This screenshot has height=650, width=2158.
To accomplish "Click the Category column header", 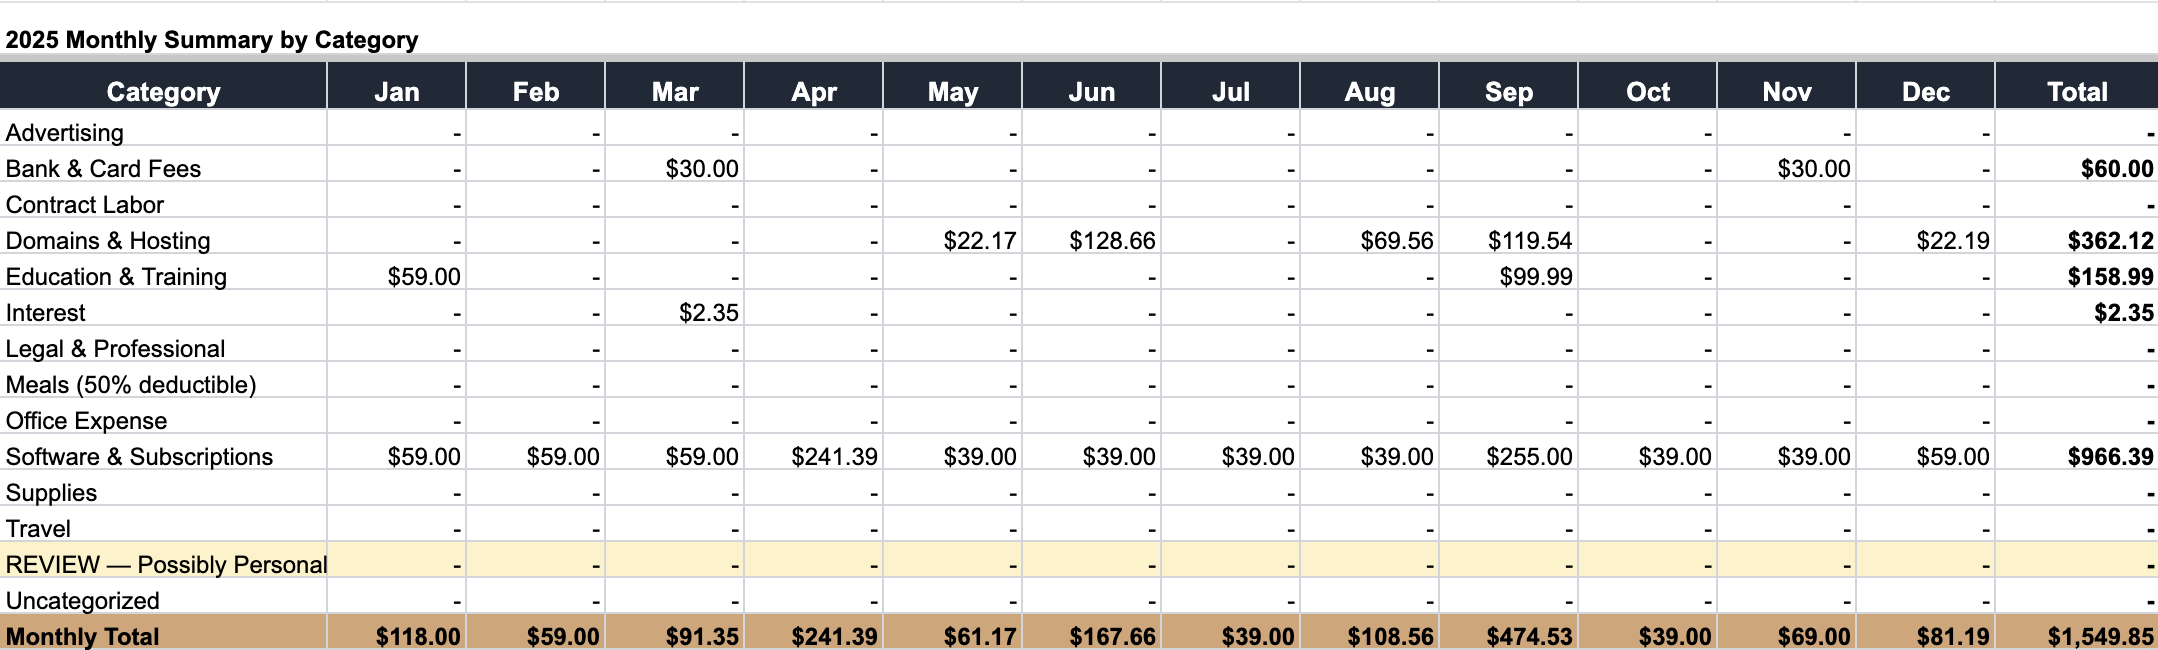I will point(163,92).
